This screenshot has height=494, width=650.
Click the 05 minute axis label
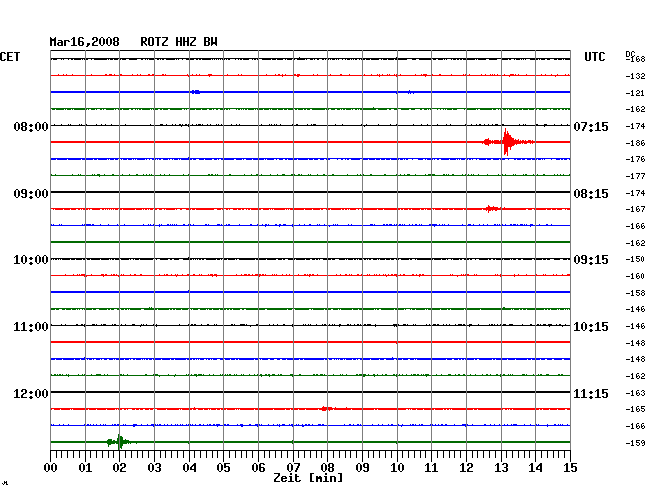tap(223, 468)
